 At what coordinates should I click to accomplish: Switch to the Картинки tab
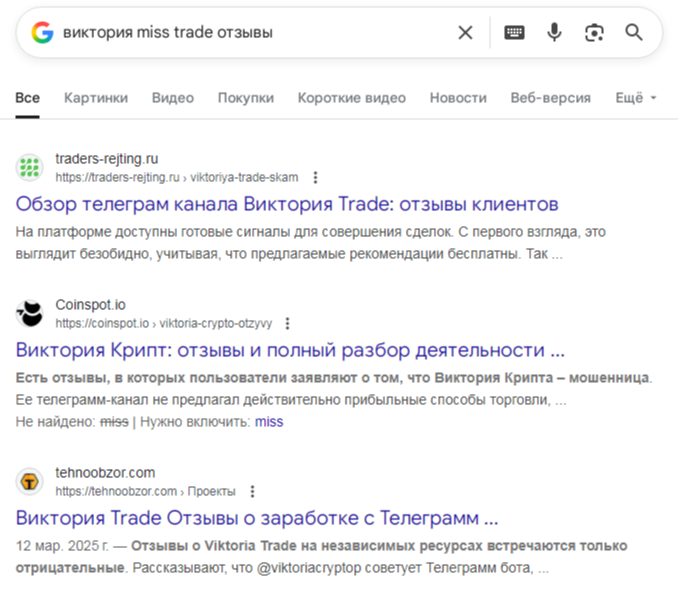pos(96,98)
